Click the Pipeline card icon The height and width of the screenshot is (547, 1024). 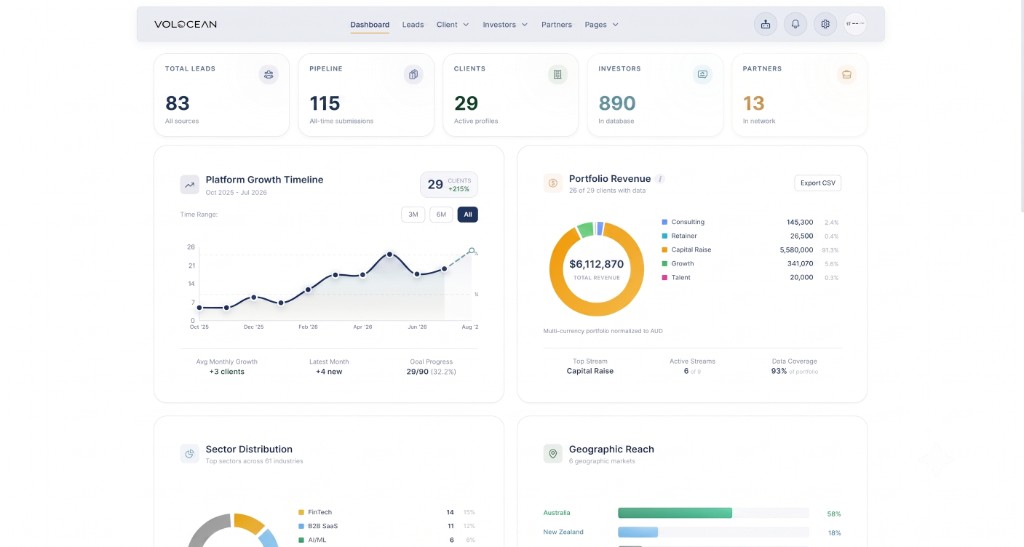(x=413, y=74)
